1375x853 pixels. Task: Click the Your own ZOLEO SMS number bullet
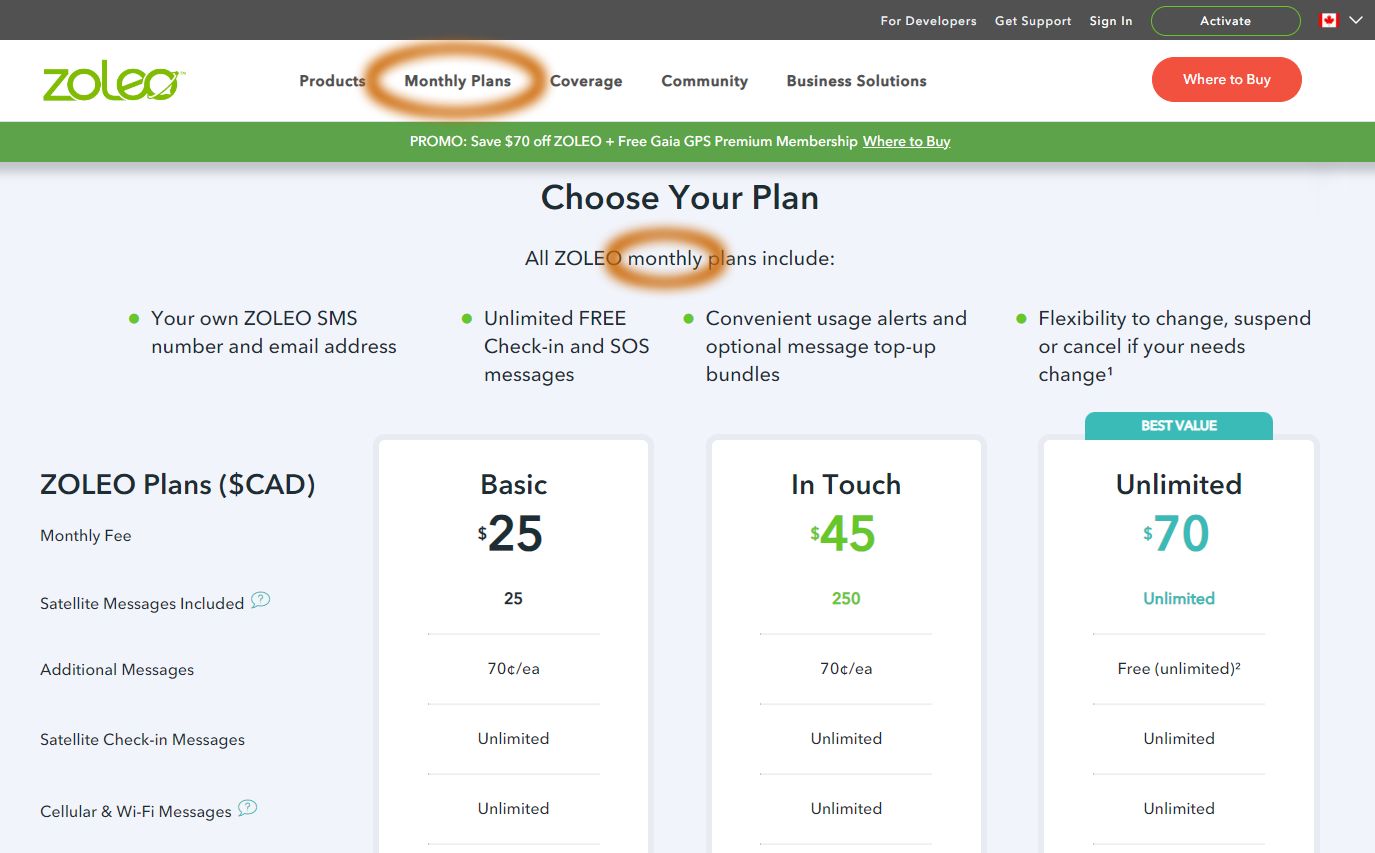pyautogui.click(x=274, y=332)
